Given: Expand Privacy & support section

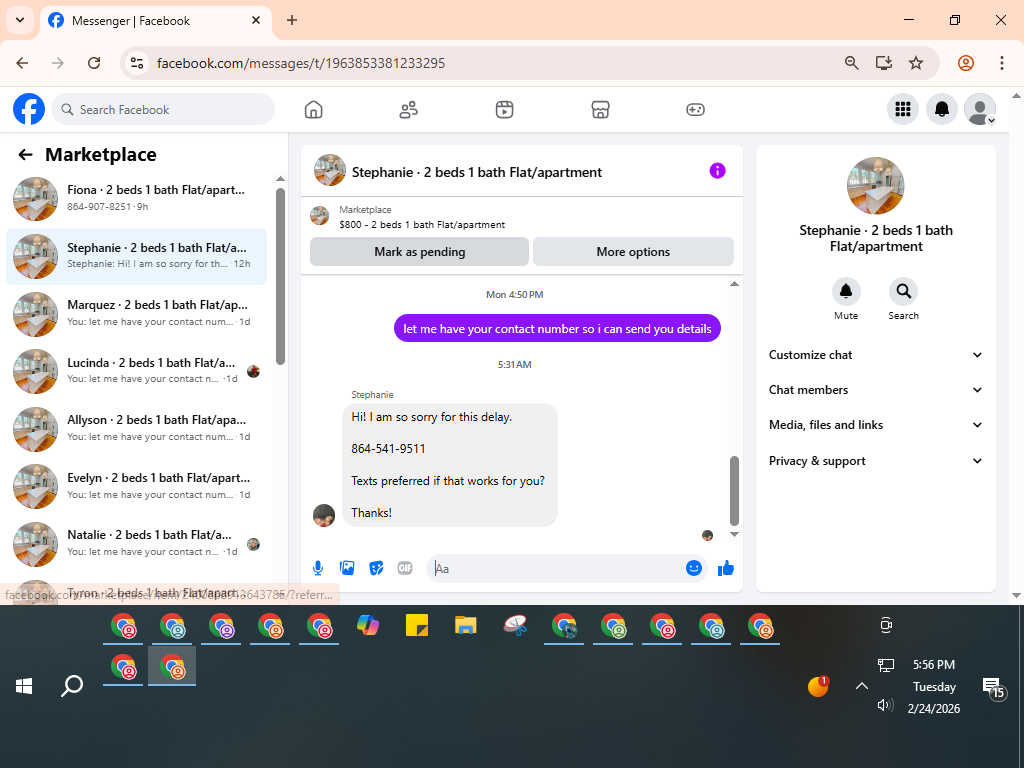Looking at the screenshot, I should [x=875, y=460].
